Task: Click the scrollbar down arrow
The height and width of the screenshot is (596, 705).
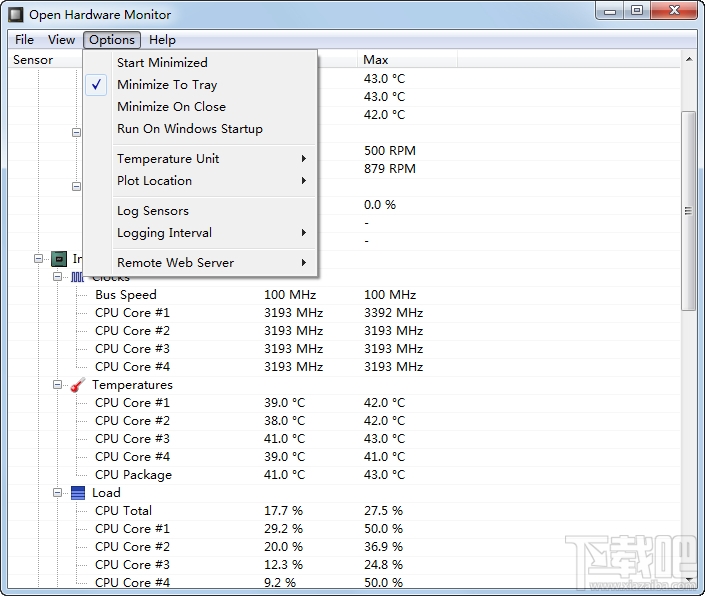Action: point(689,580)
